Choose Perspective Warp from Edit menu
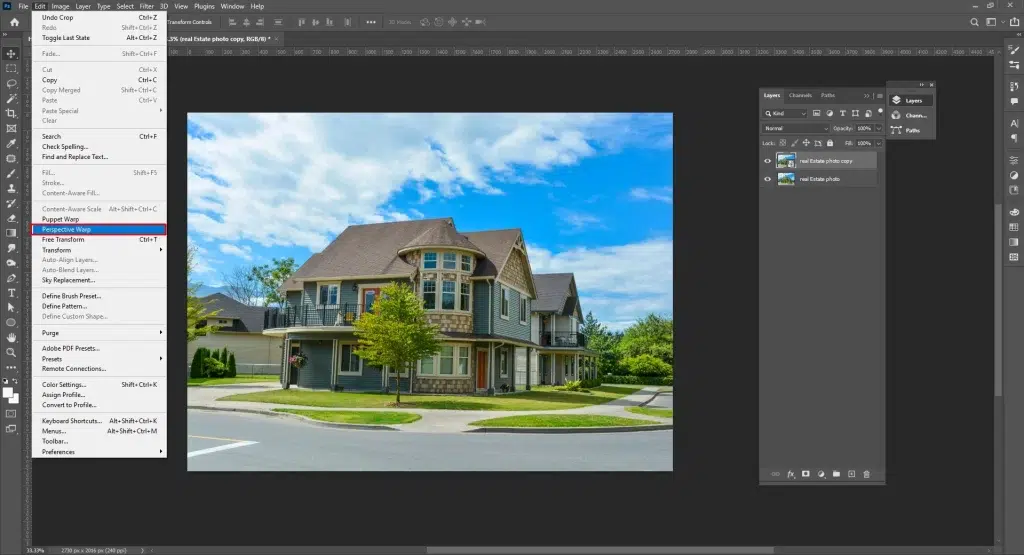Viewport: 1024px width, 555px height. point(99,229)
